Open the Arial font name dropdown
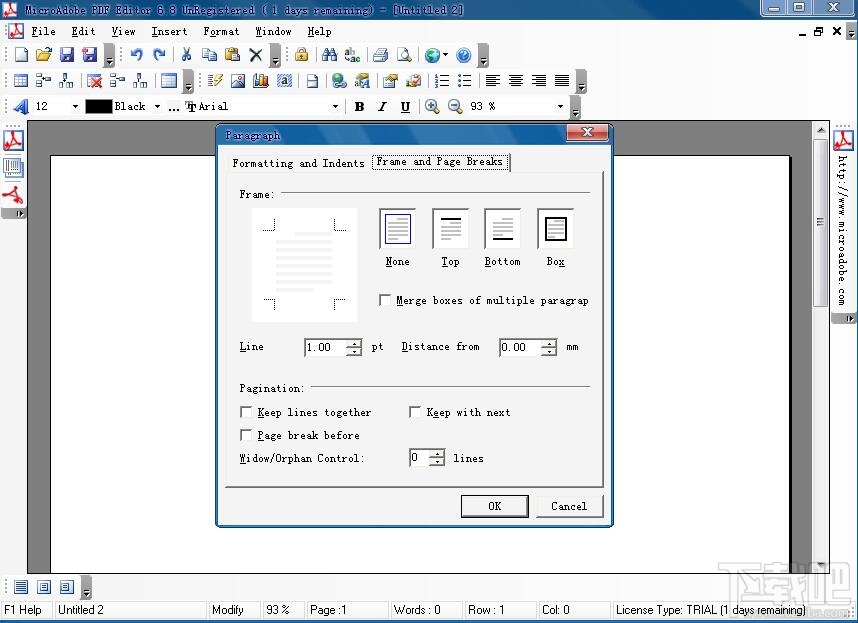This screenshot has width=858, height=623. click(336, 106)
